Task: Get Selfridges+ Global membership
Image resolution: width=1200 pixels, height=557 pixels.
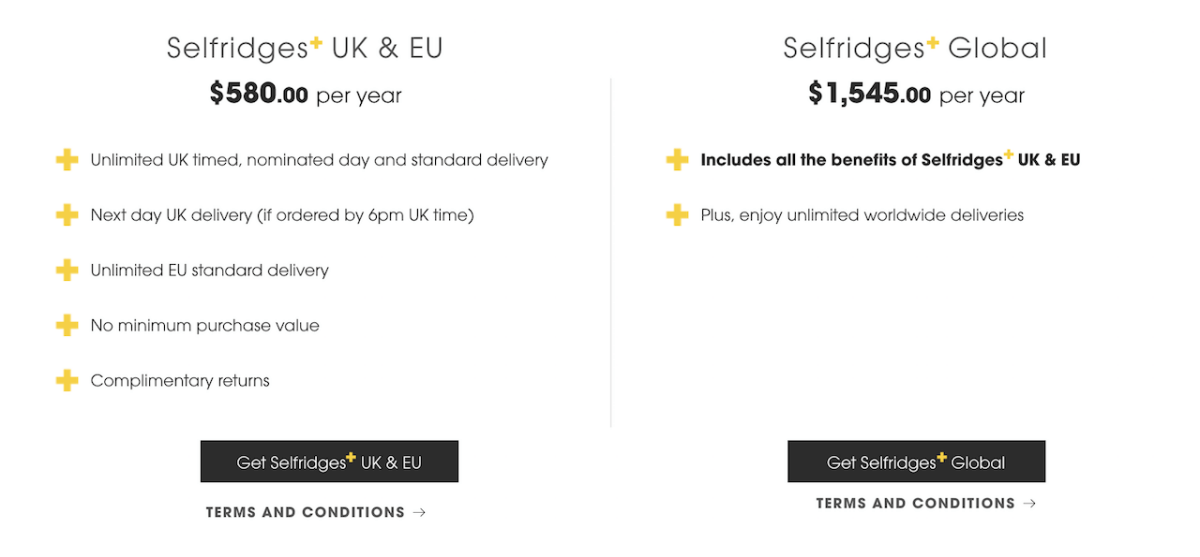Action: click(x=916, y=462)
